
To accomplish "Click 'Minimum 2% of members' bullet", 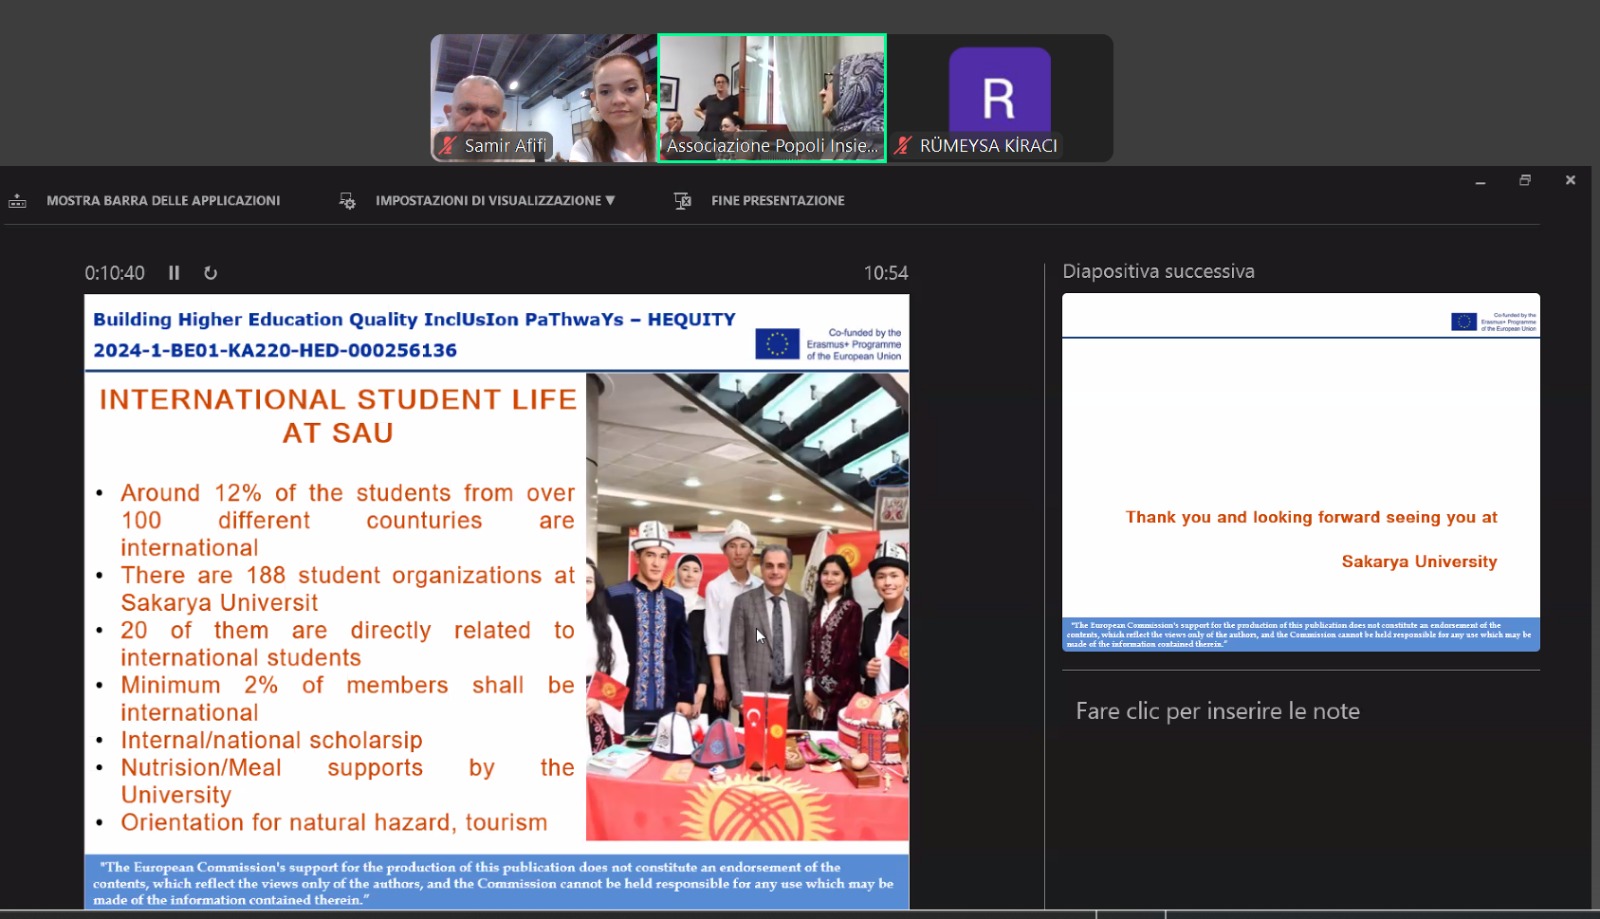I will click(x=348, y=698).
